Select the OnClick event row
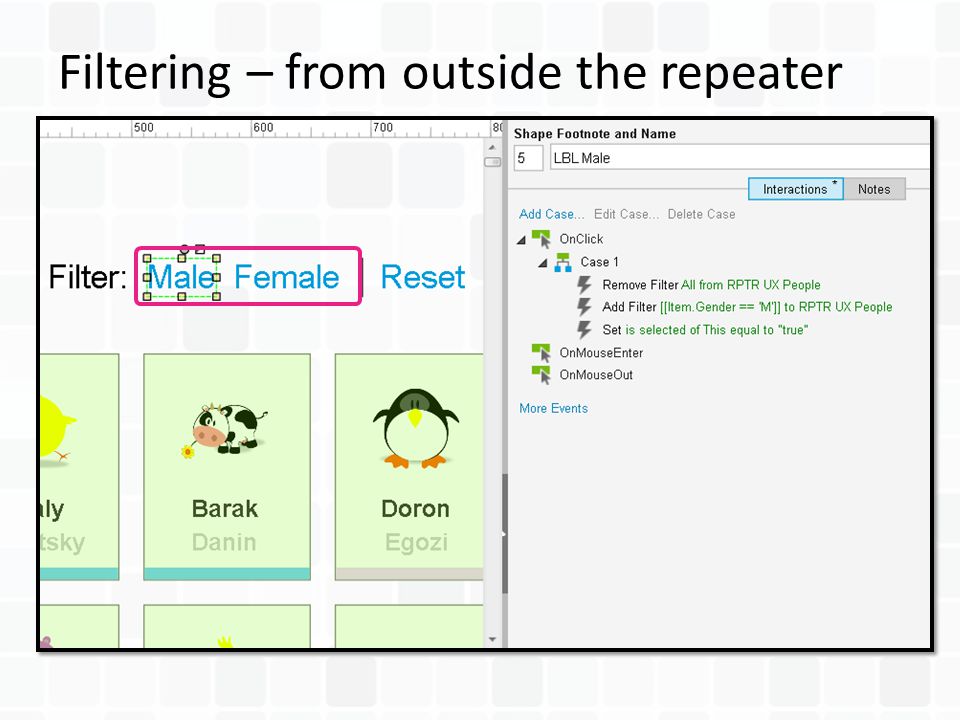This screenshot has width=960, height=720. [x=581, y=239]
